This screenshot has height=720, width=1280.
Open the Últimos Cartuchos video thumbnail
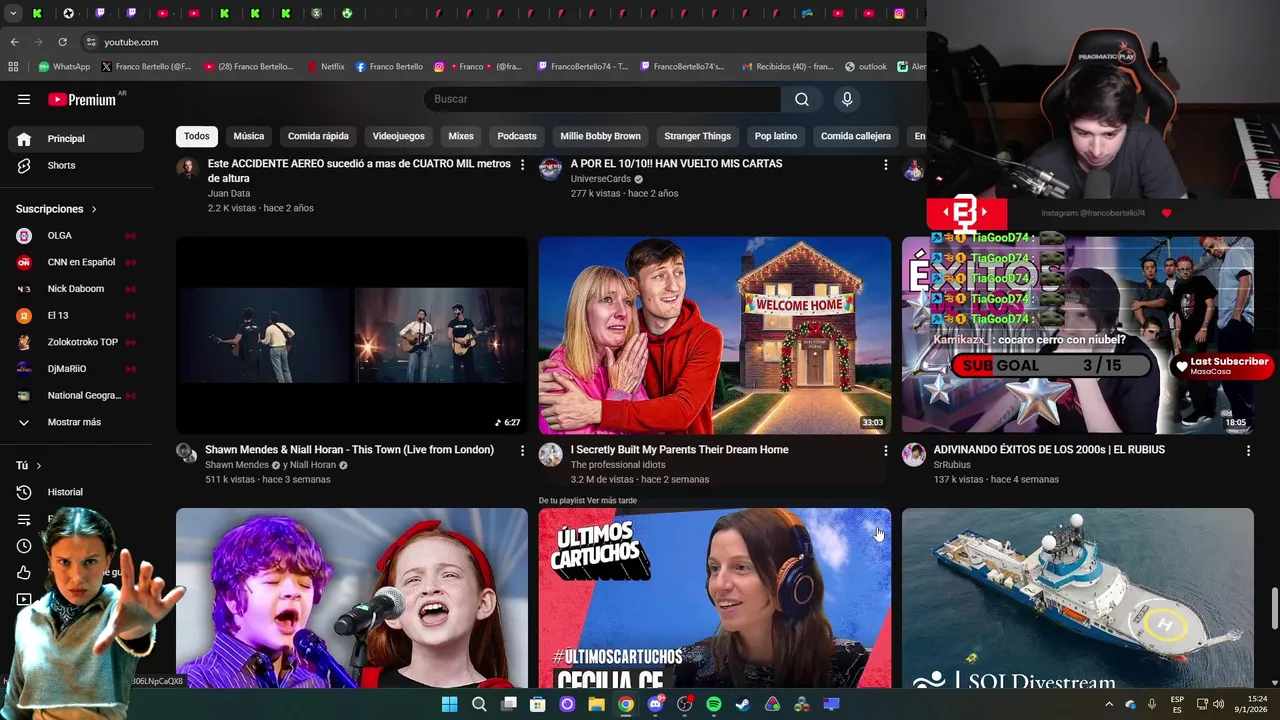point(715,598)
